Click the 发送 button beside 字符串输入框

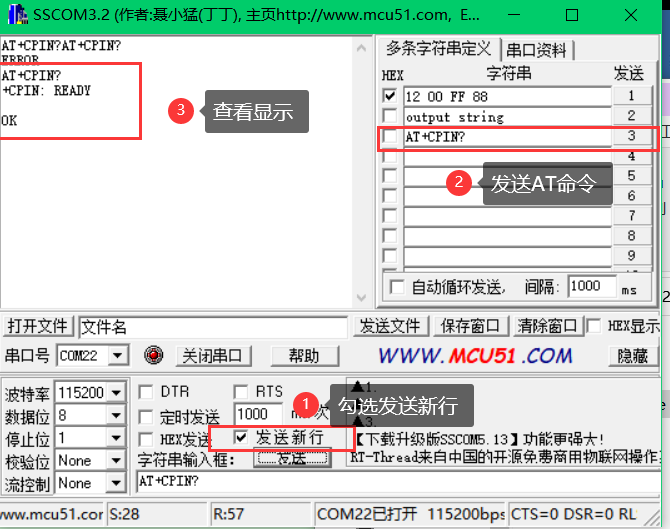click(292, 458)
